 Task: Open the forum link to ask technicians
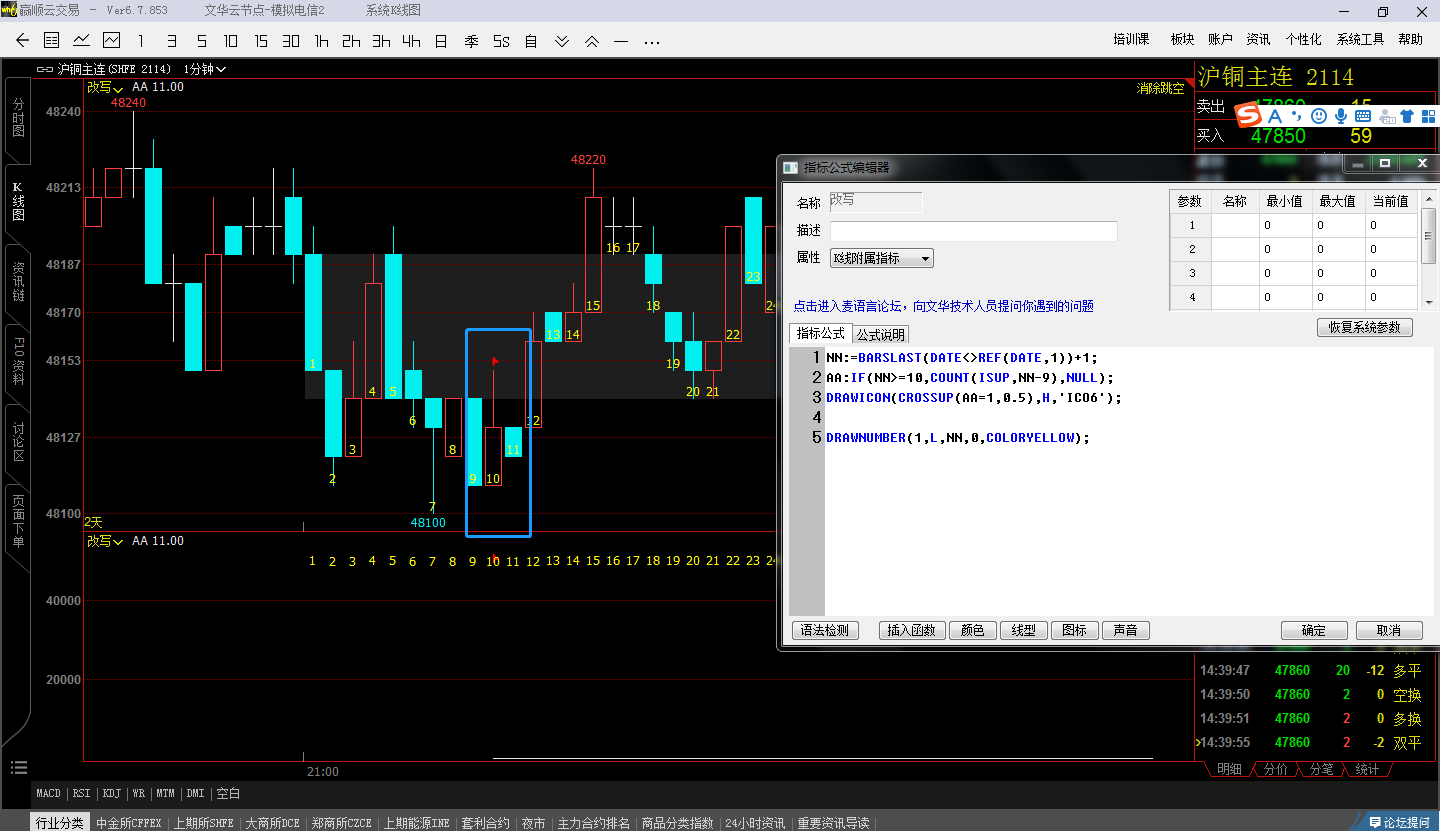[943, 306]
